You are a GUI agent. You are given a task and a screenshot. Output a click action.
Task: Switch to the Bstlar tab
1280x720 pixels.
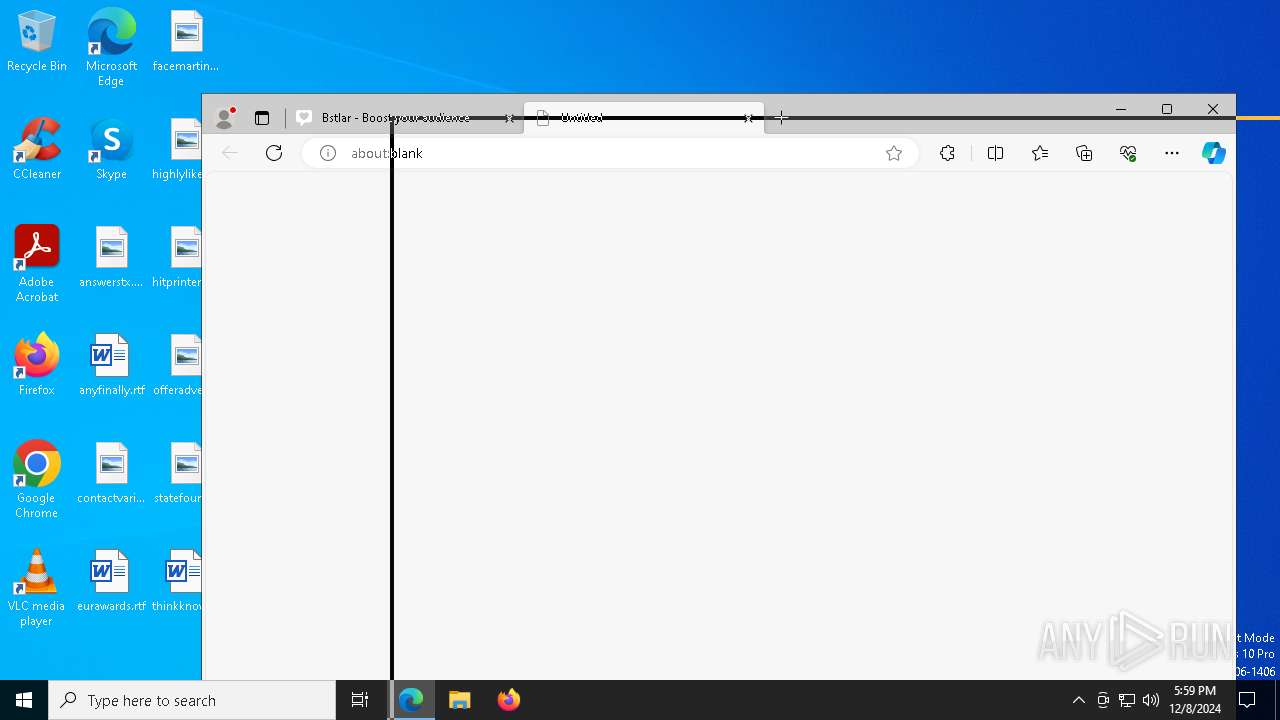click(x=405, y=118)
